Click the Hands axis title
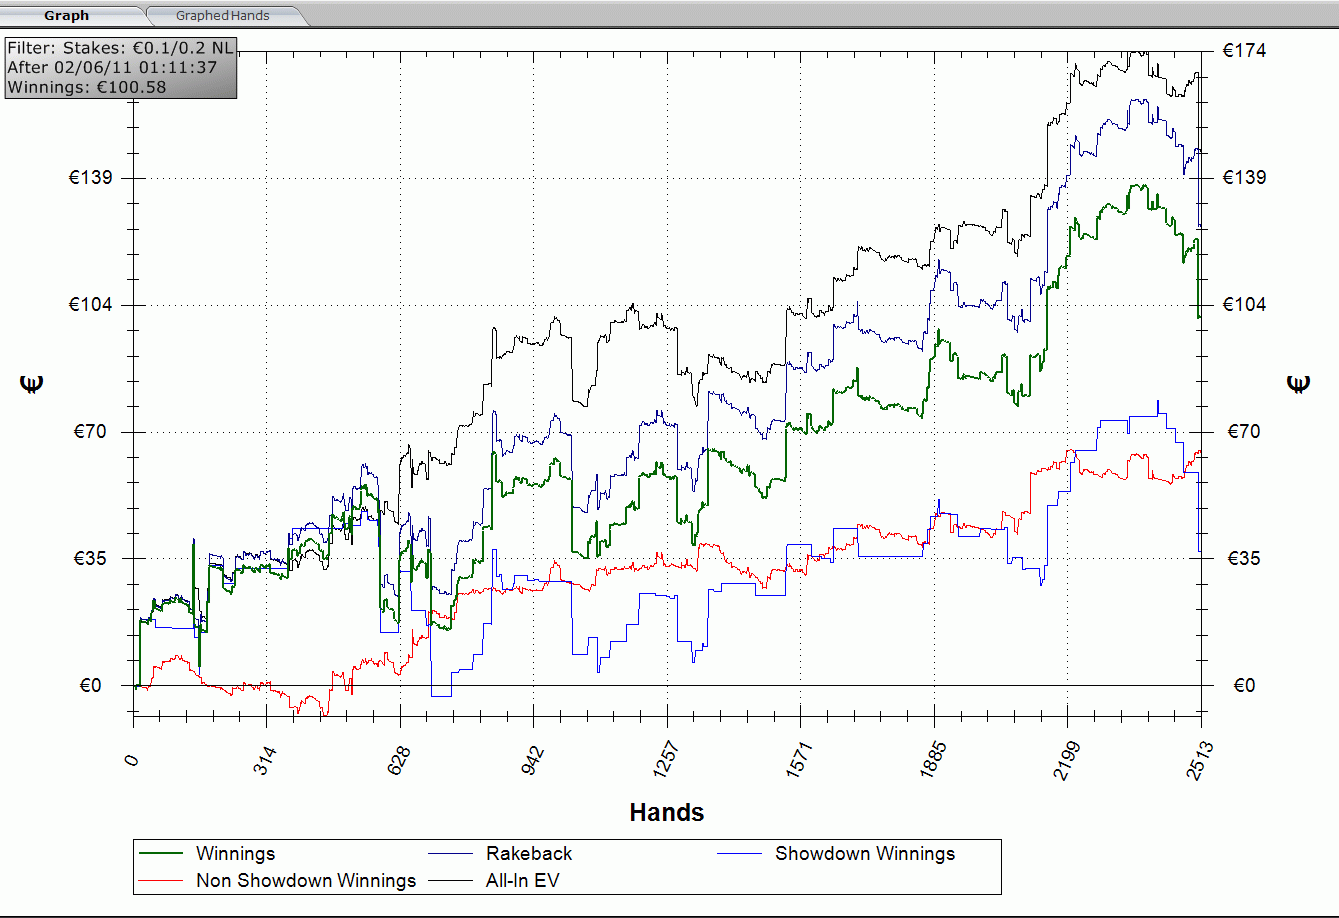 pyautogui.click(x=667, y=812)
